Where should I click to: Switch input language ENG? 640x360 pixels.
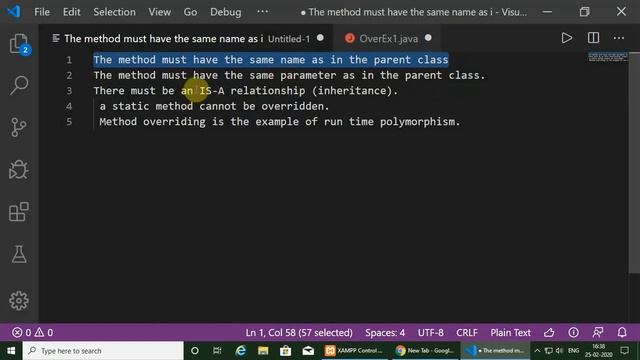tap(573, 351)
